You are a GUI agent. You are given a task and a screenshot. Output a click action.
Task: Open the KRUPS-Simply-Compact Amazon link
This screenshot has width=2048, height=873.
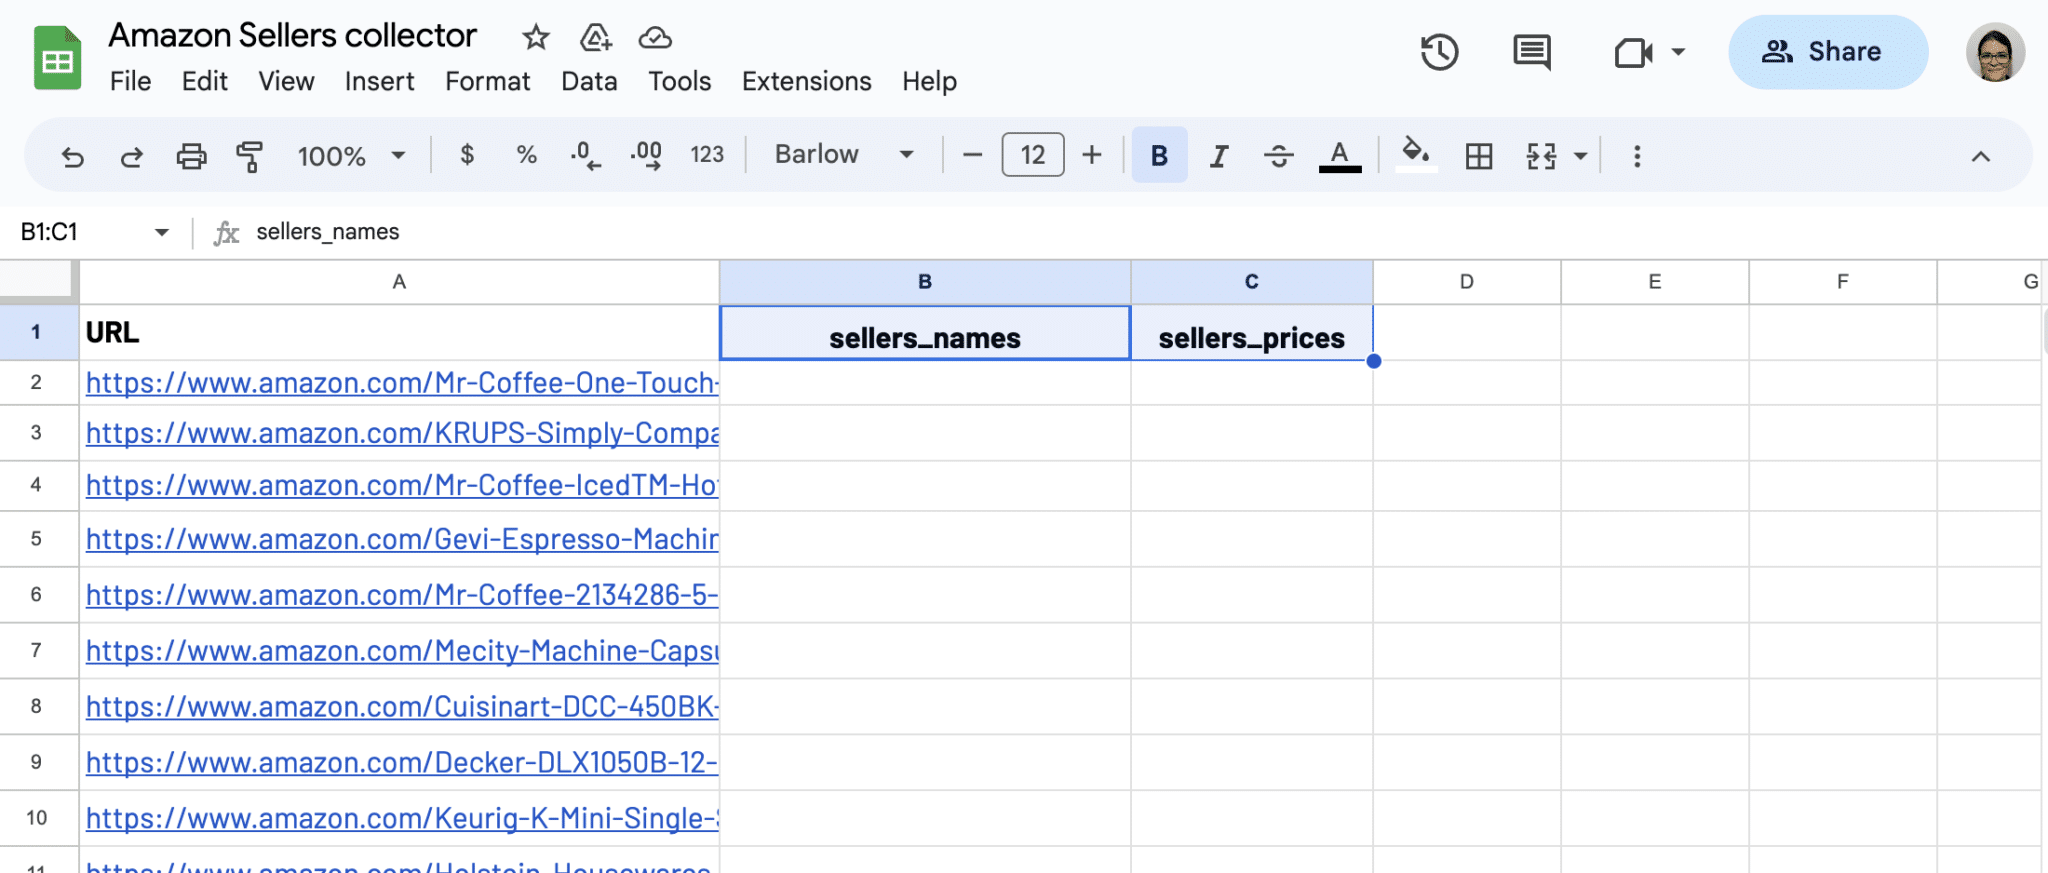coord(402,433)
